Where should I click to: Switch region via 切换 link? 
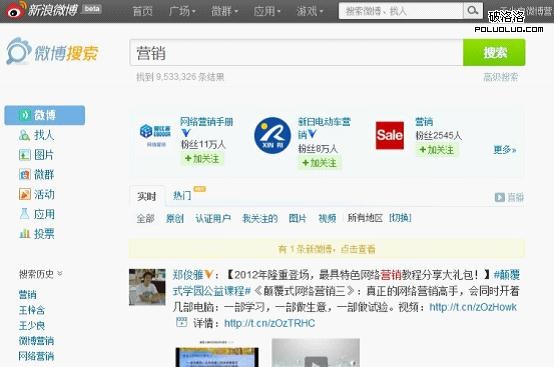(x=400, y=218)
